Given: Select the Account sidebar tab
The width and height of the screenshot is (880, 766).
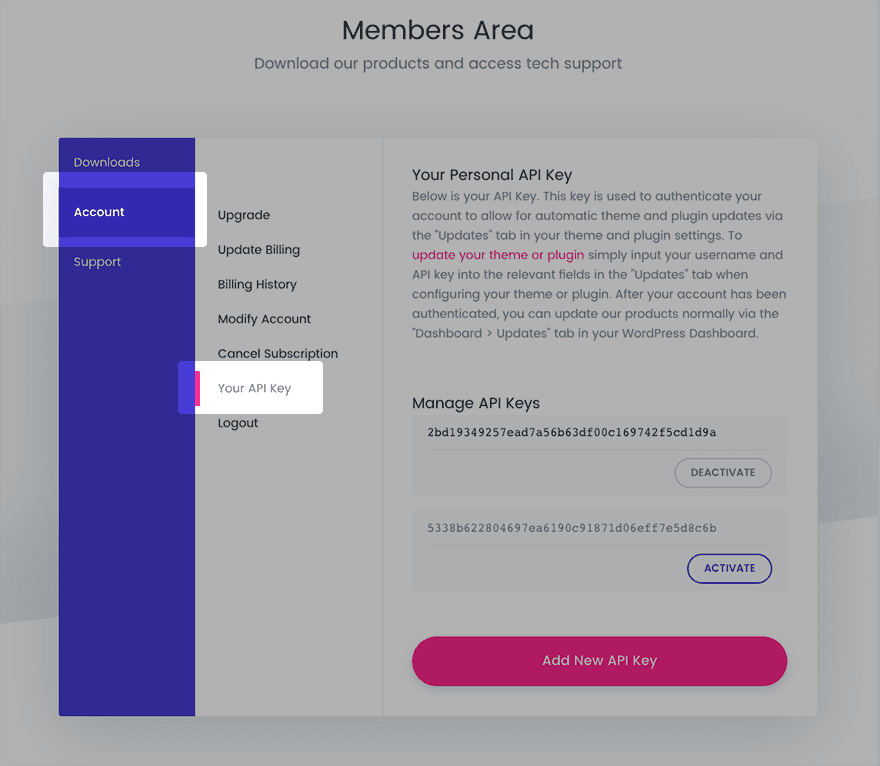Looking at the screenshot, I should [x=100, y=212].
